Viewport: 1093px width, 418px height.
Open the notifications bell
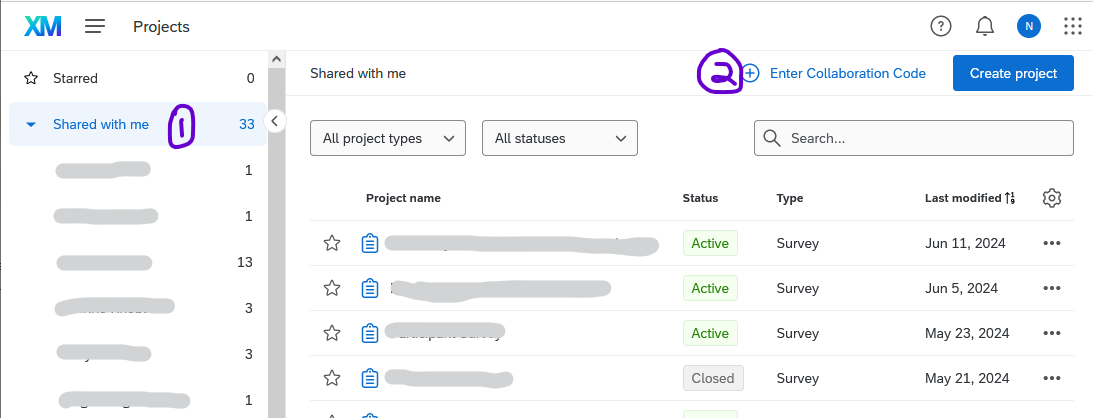click(x=985, y=27)
